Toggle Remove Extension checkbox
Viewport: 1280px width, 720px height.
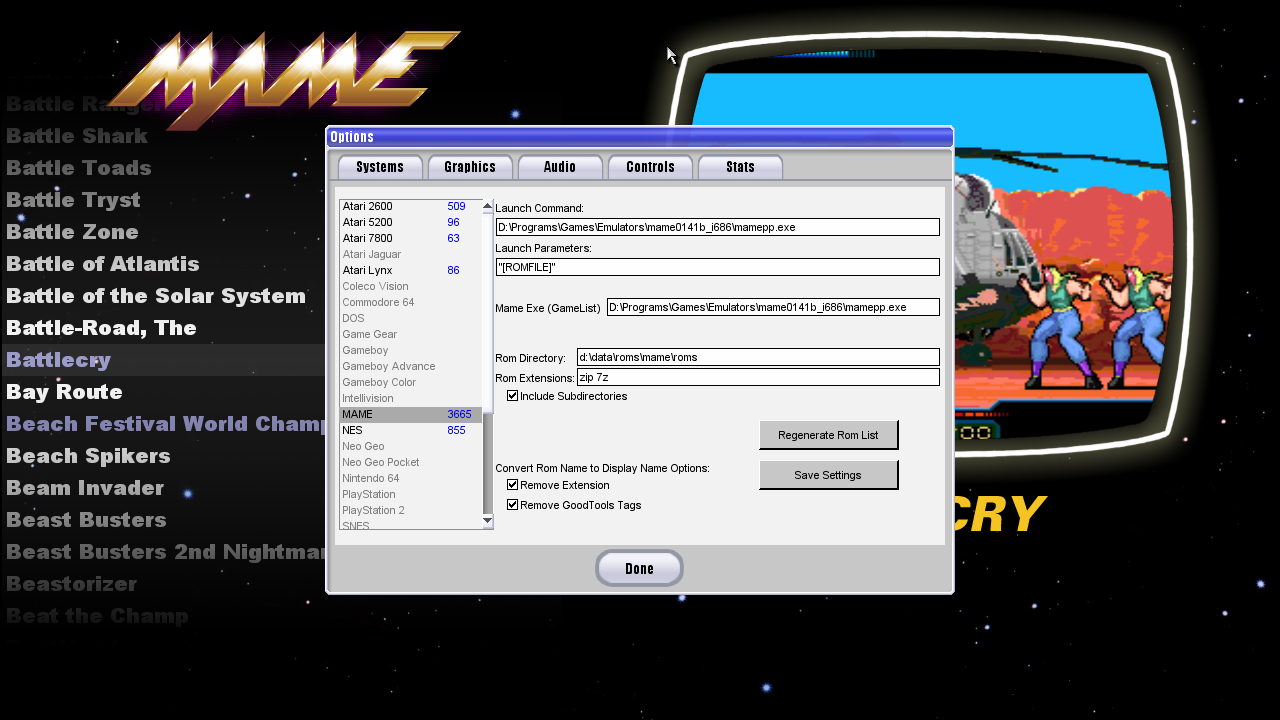[513, 485]
